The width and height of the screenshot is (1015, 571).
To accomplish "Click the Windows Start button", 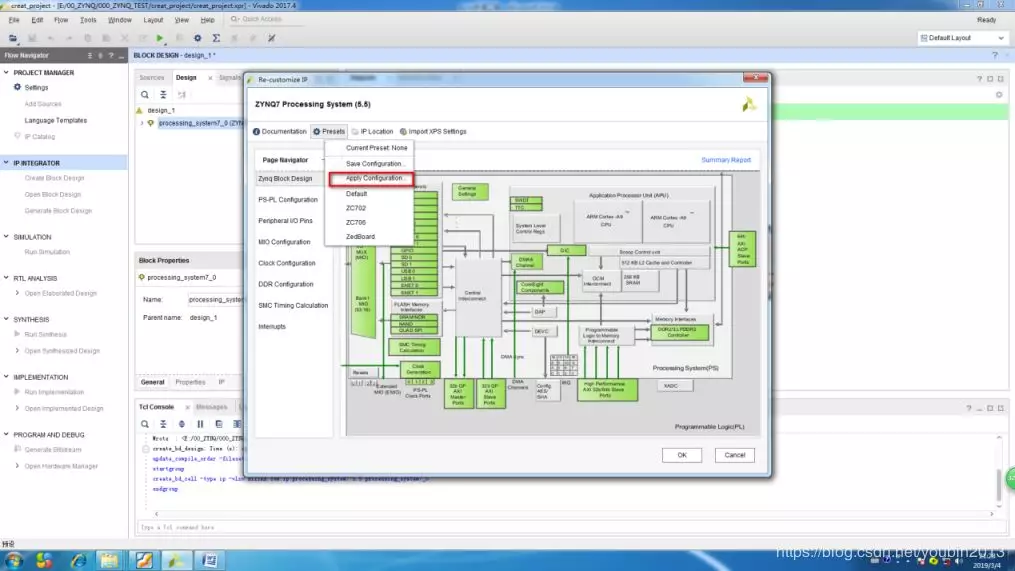I will [14, 560].
